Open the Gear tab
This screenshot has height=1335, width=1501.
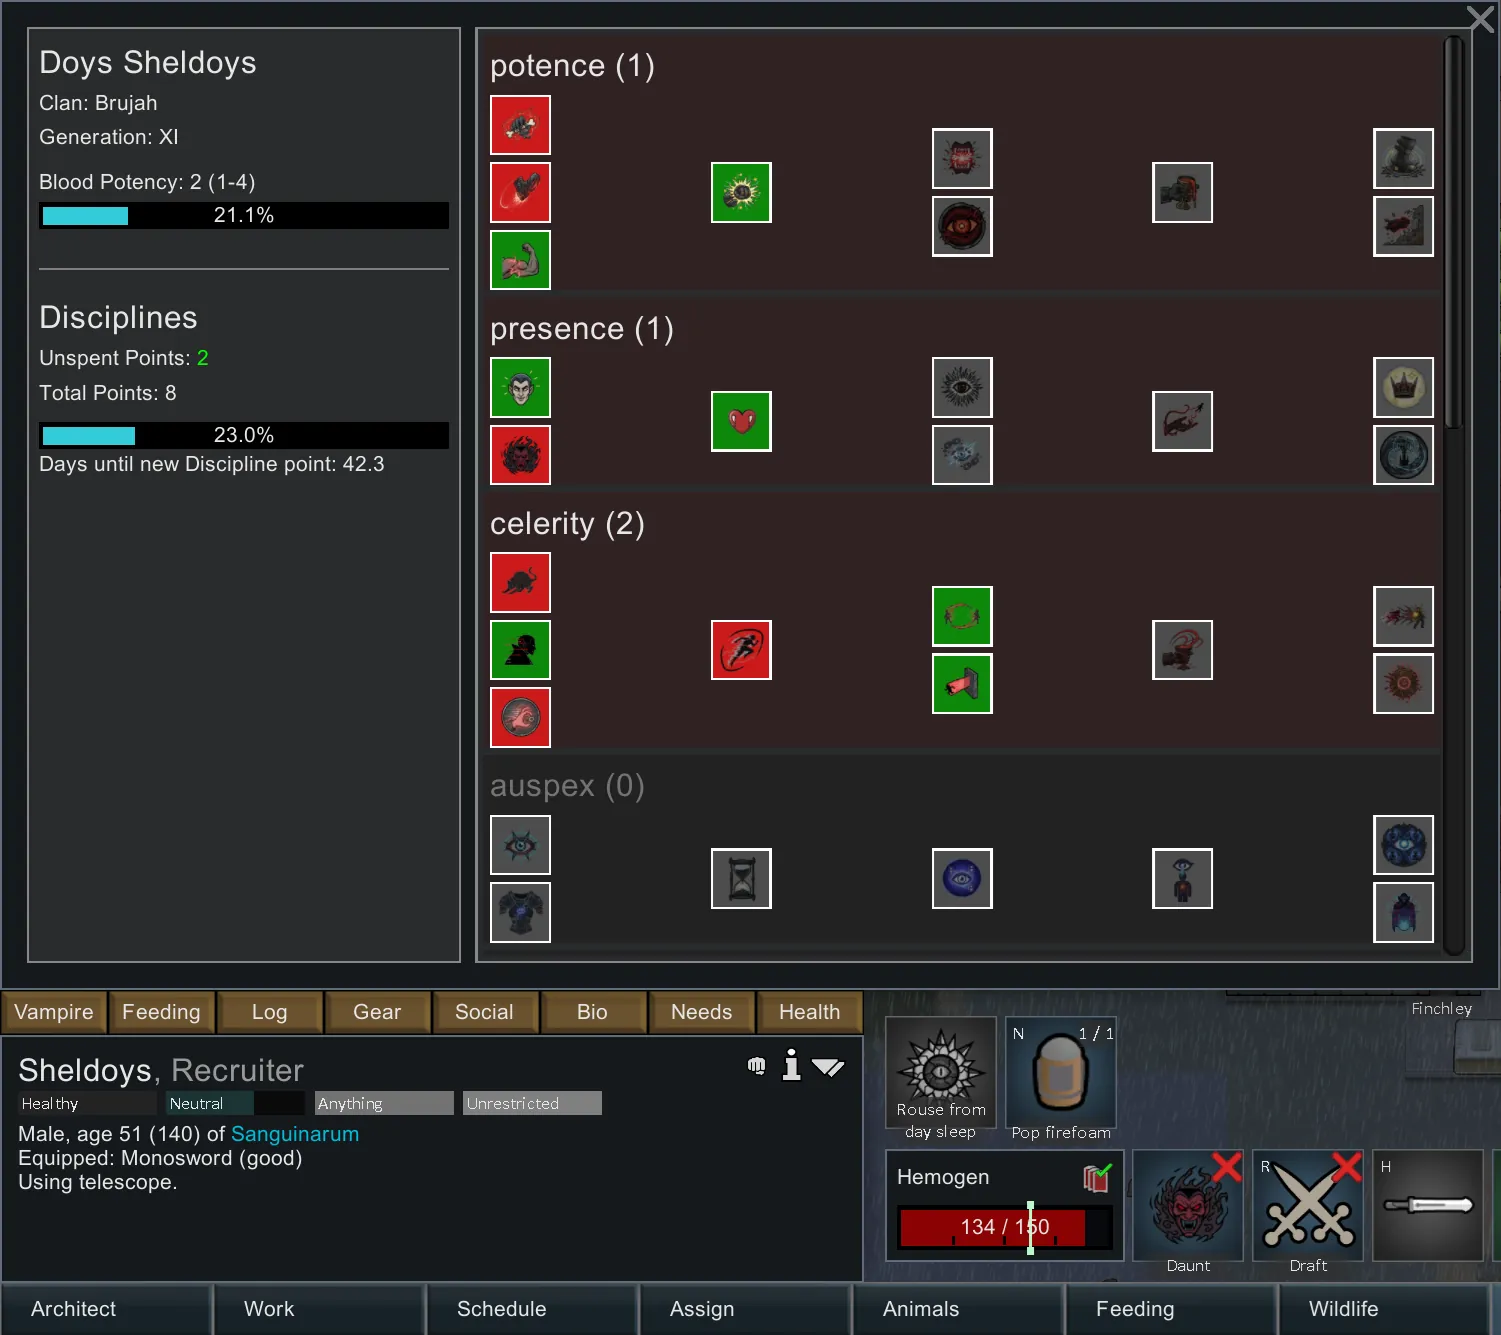(377, 1012)
